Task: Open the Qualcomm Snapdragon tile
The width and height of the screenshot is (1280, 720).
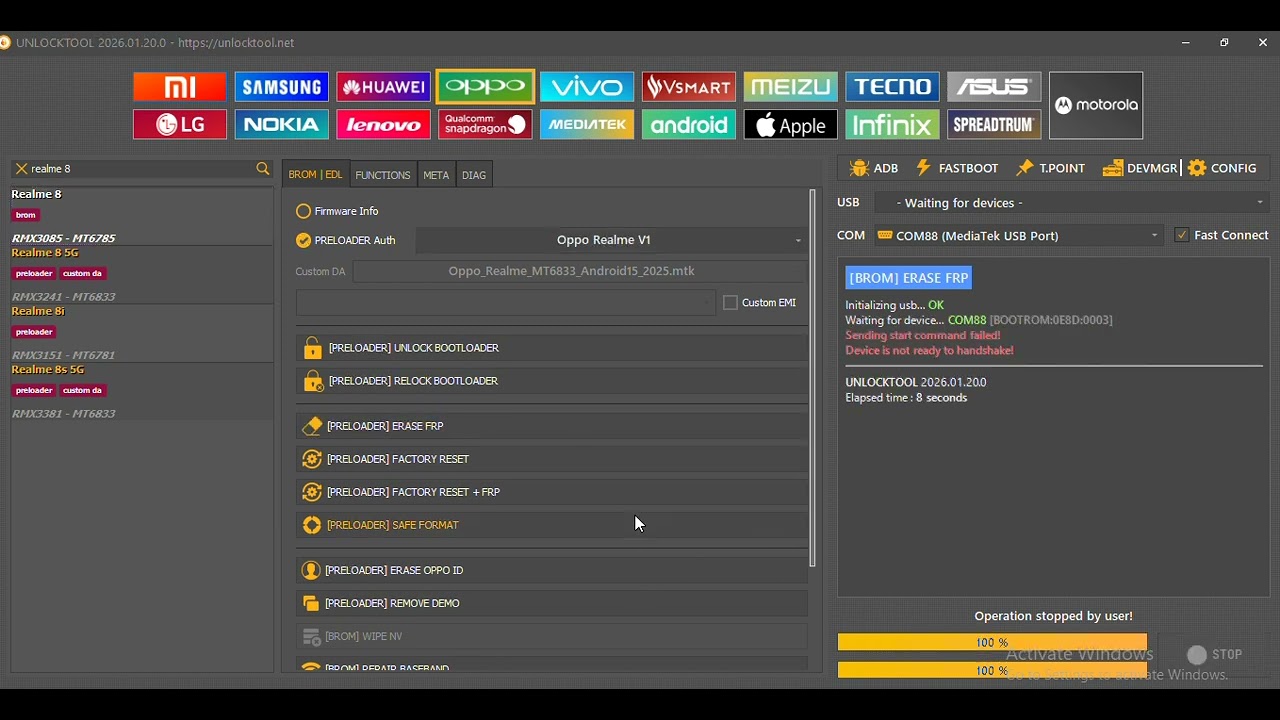Action: coord(485,124)
